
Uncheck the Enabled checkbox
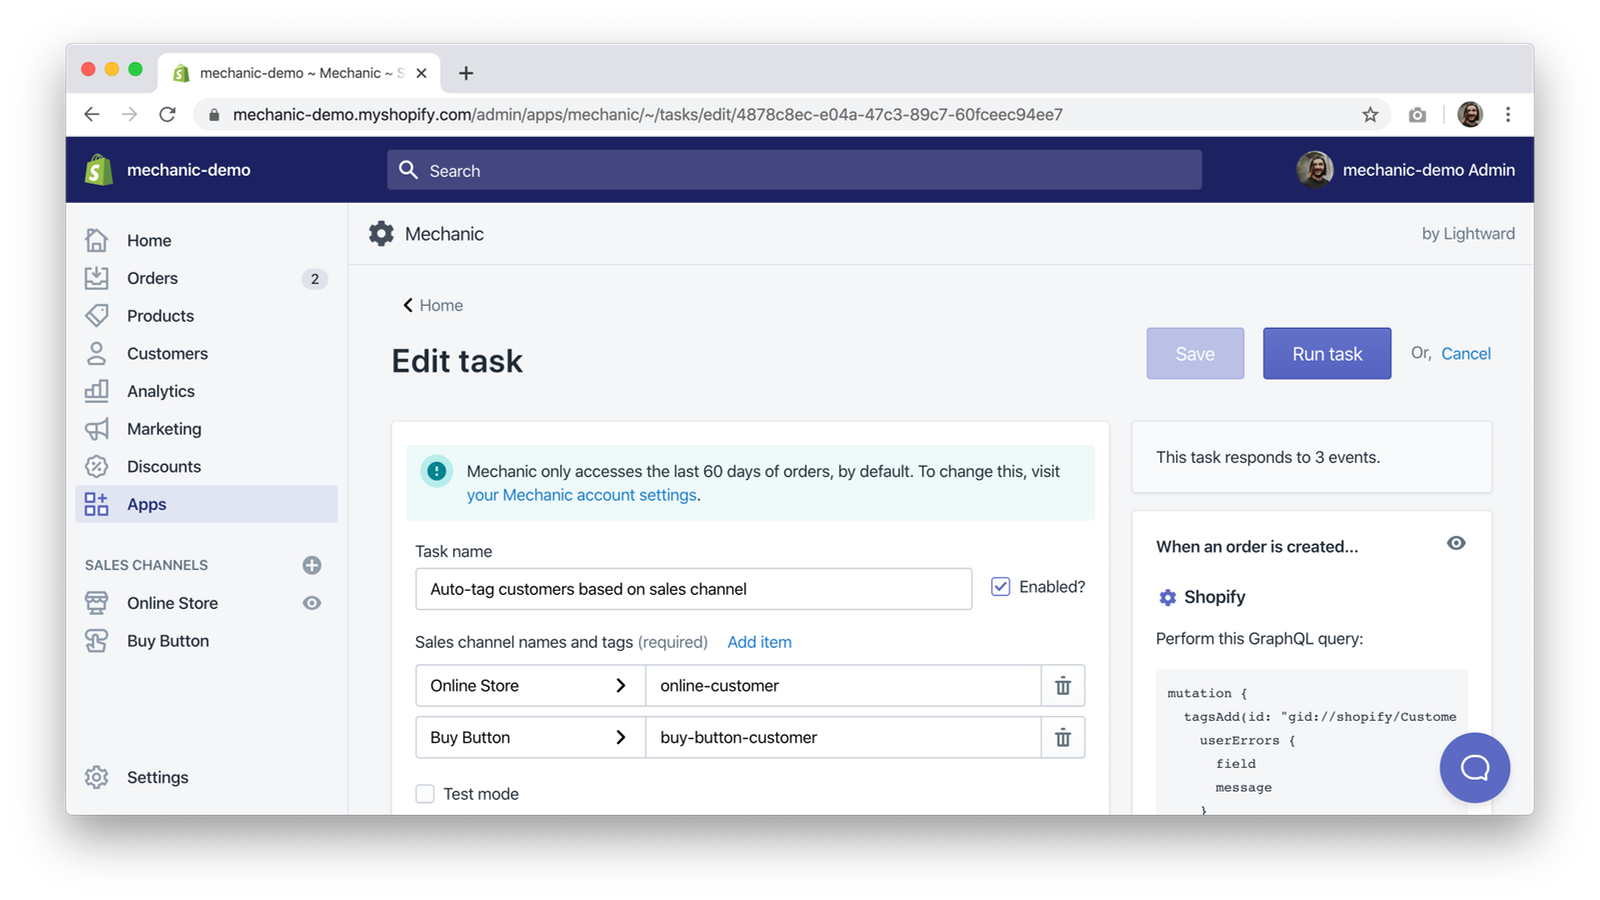click(x=1000, y=587)
